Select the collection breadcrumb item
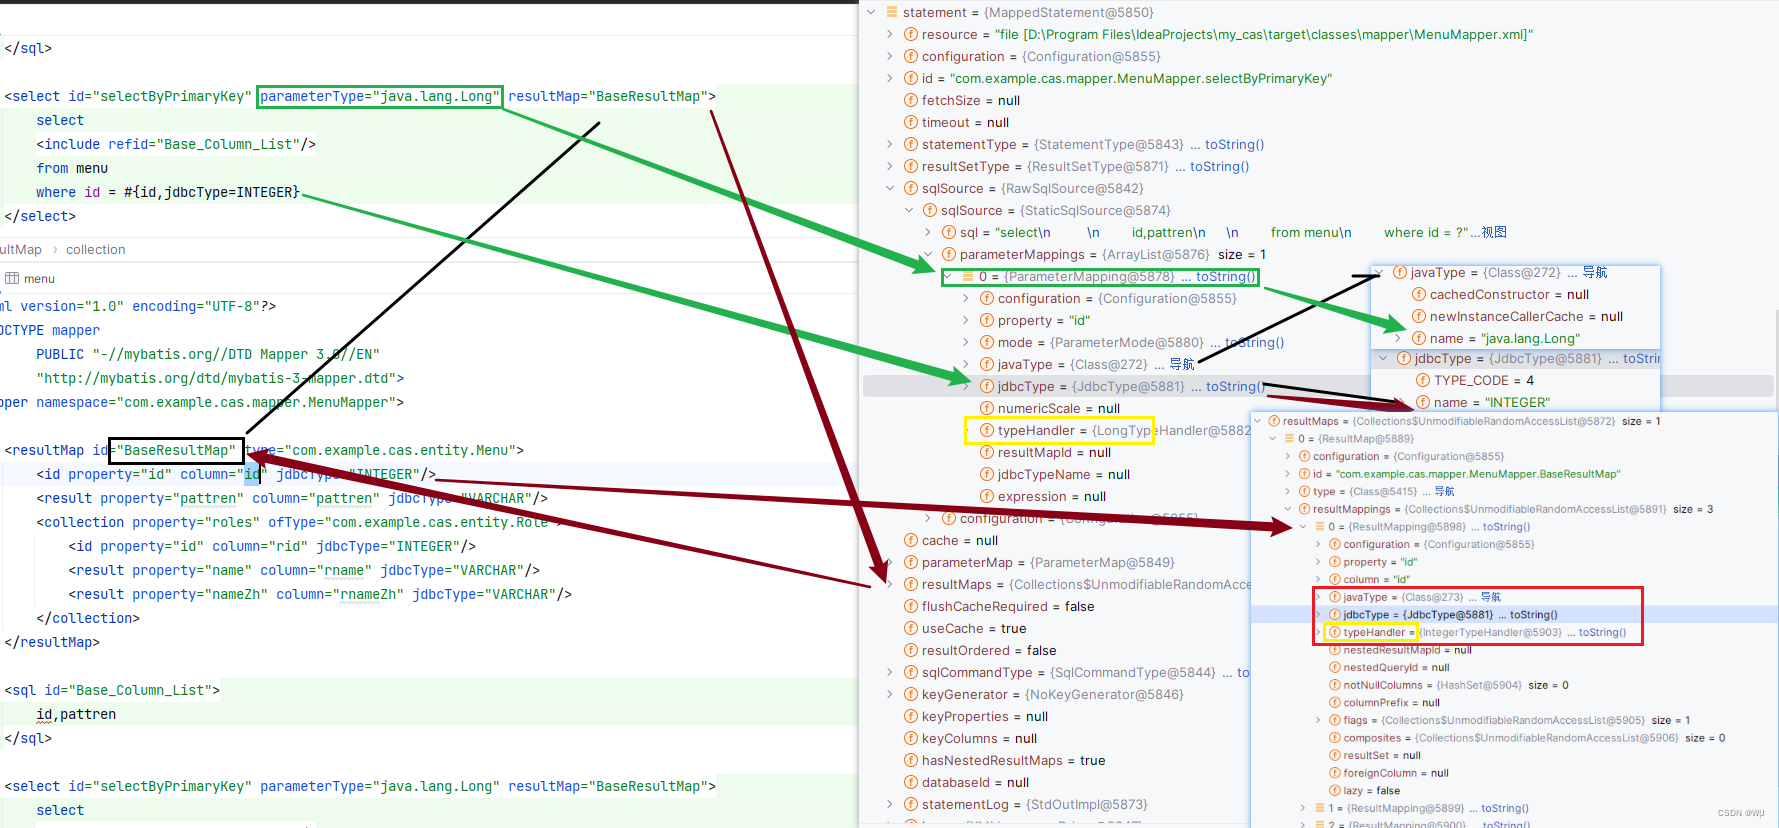The image size is (1779, 828). (96, 249)
